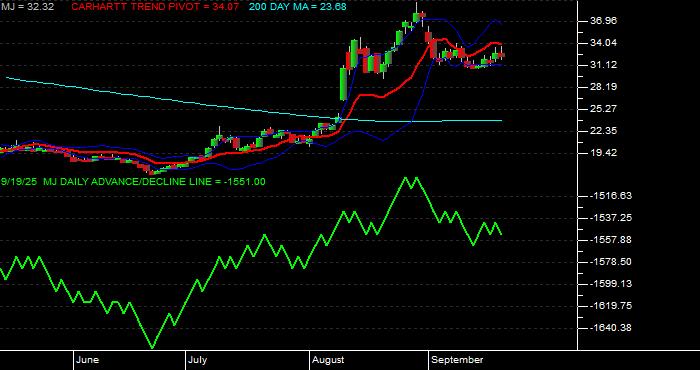Screen dimensions: 700x370
Task: Click the 36.96 price axis value
Action: pyautogui.click(x=604, y=21)
